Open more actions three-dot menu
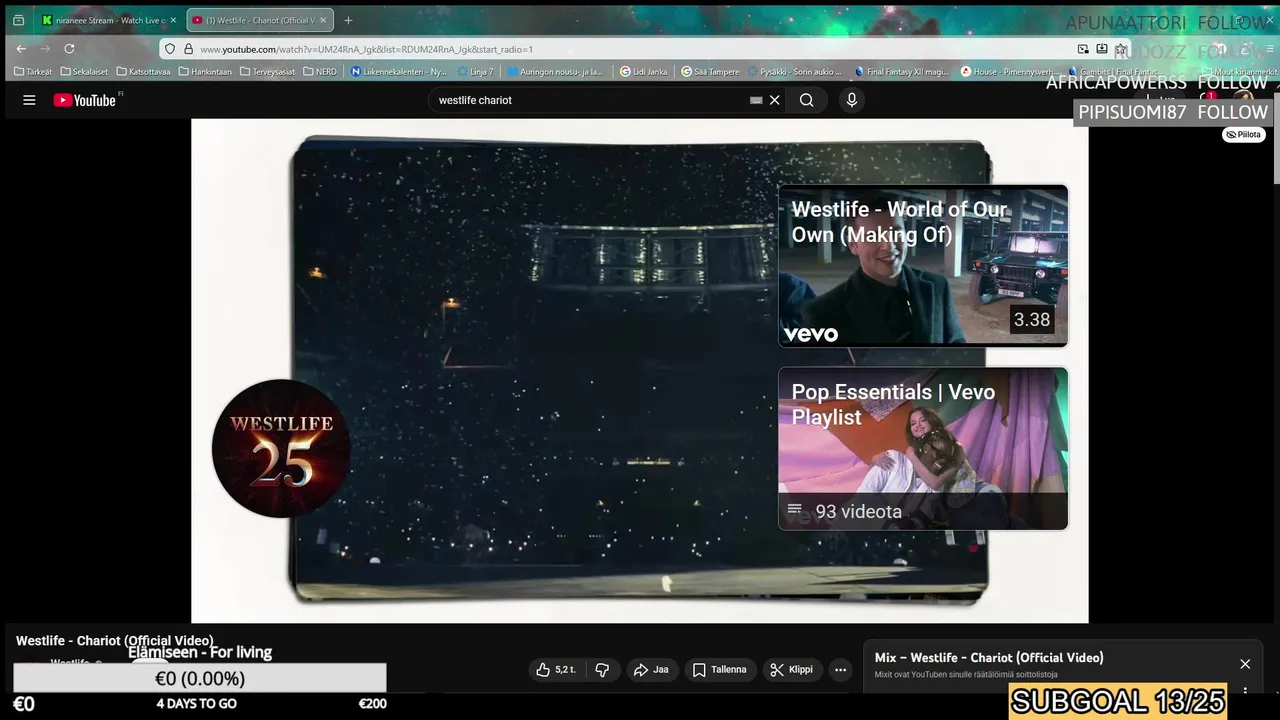The width and height of the screenshot is (1280, 720). tap(841, 670)
